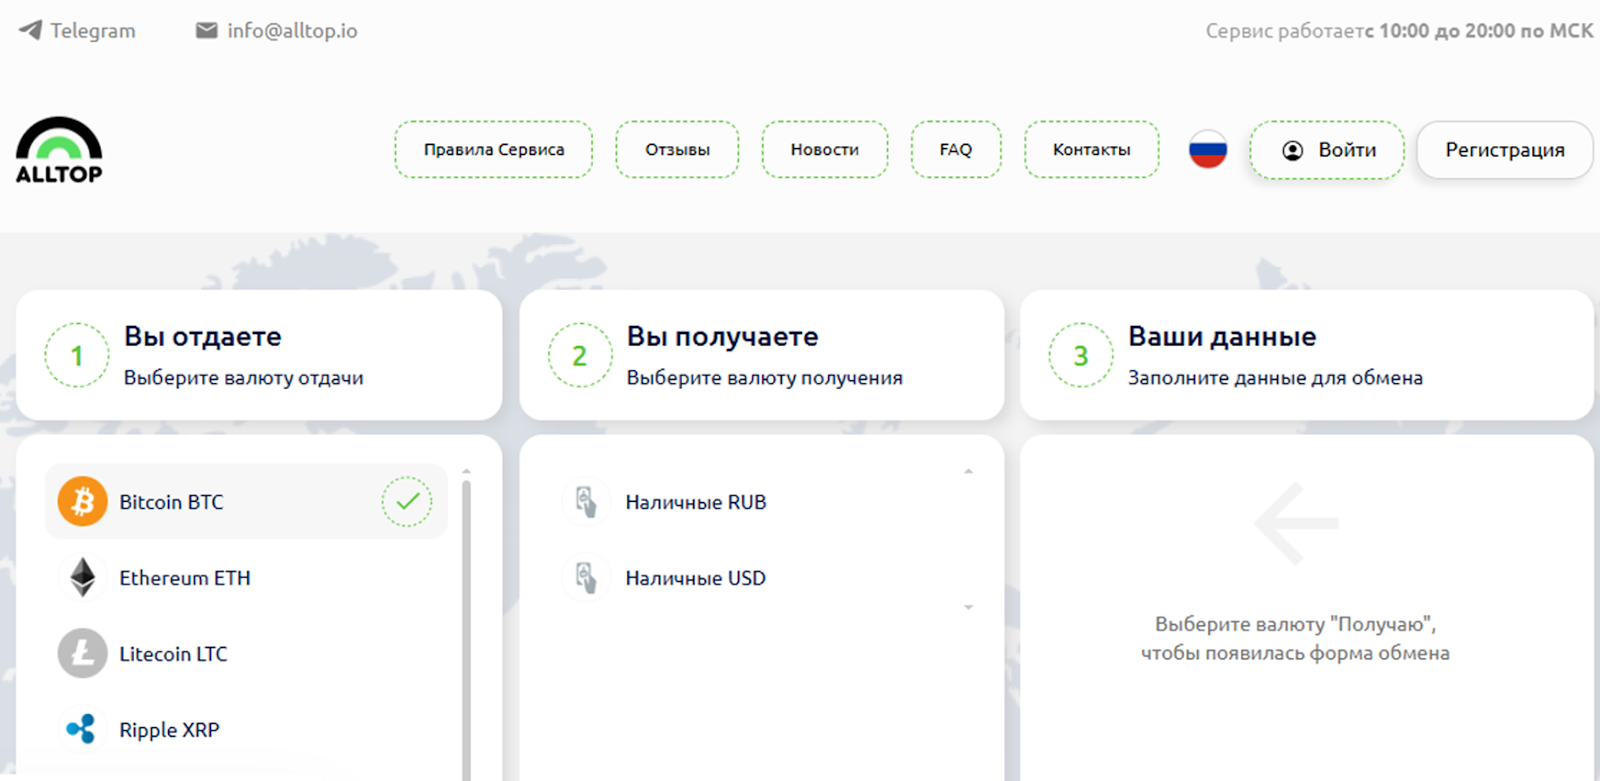Click the Bitcoin BTC coin icon

pyautogui.click(x=82, y=501)
